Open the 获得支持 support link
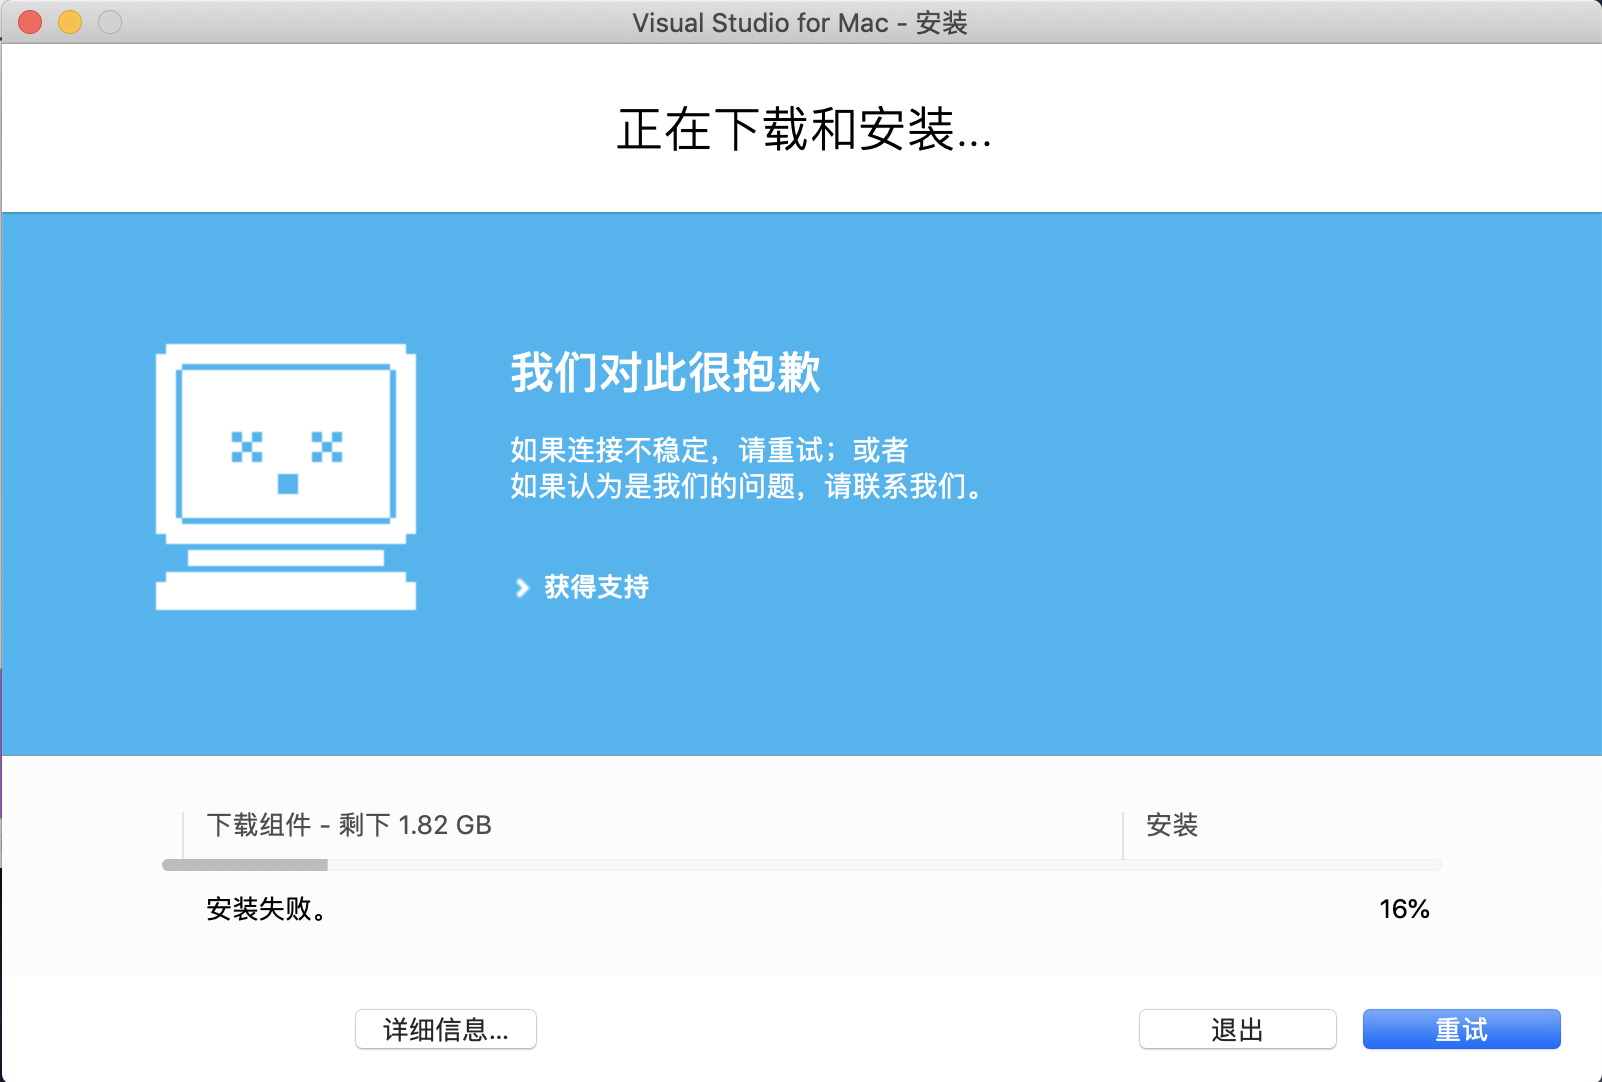The image size is (1602, 1082). 596,587
